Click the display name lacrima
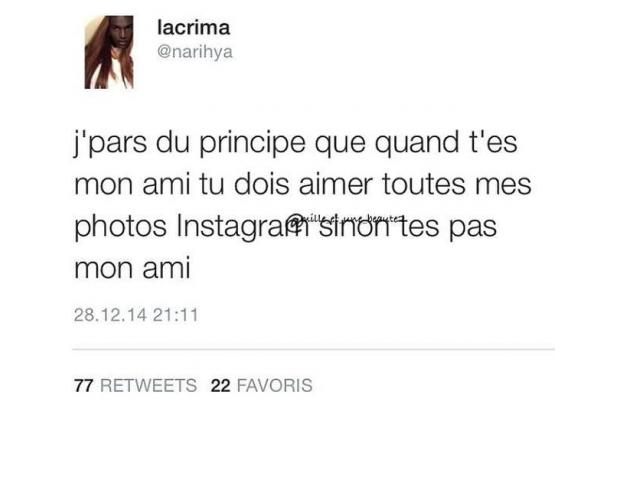Image resolution: width=620 pixels, height=490 pixels. (193, 28)
